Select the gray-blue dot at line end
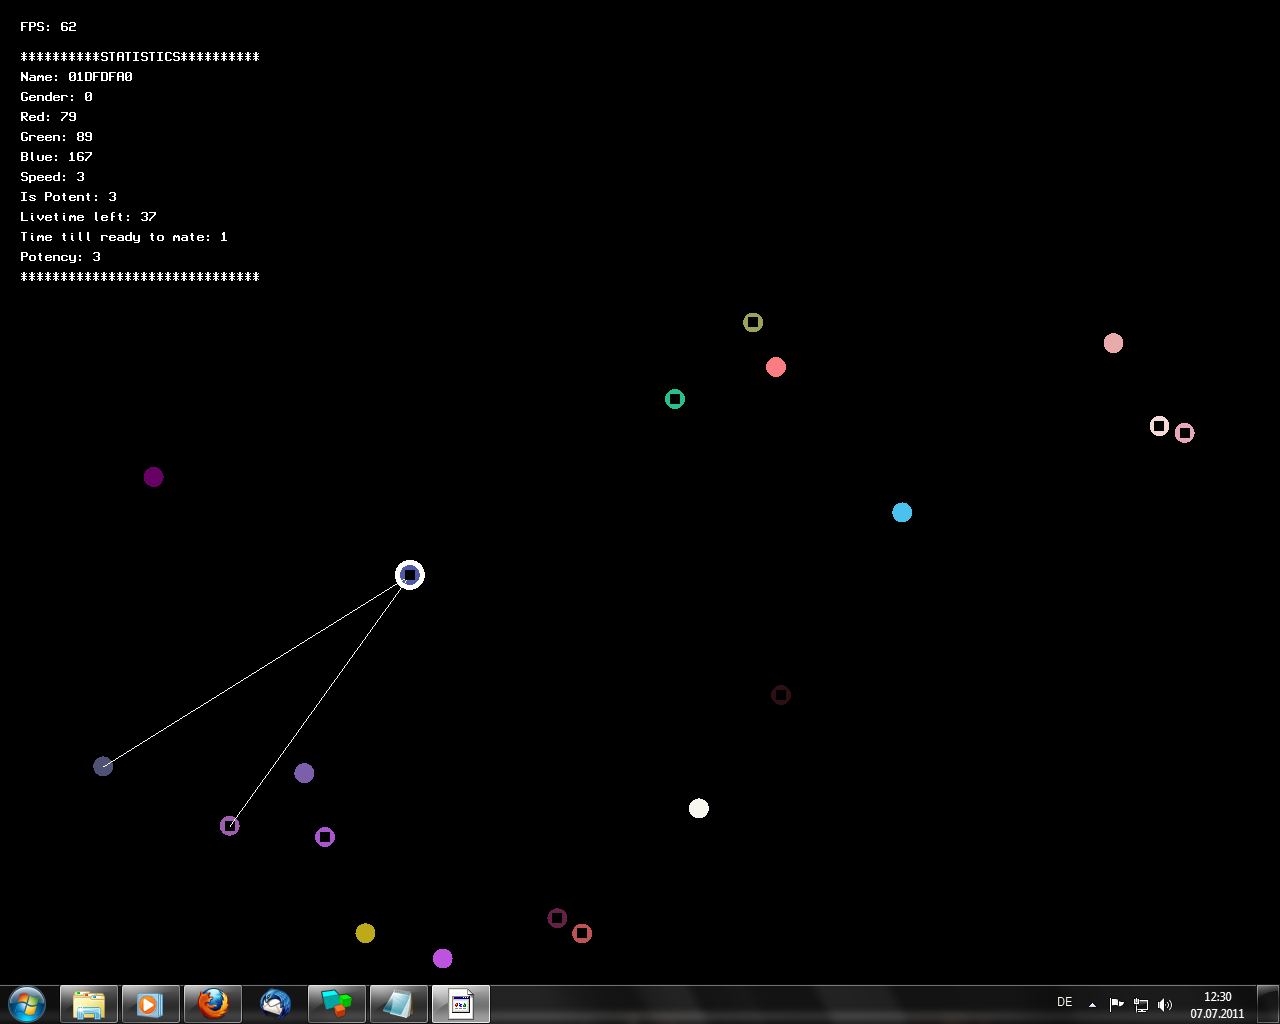The height and width of the screenshot is (1024, 1280). (103, 766)
